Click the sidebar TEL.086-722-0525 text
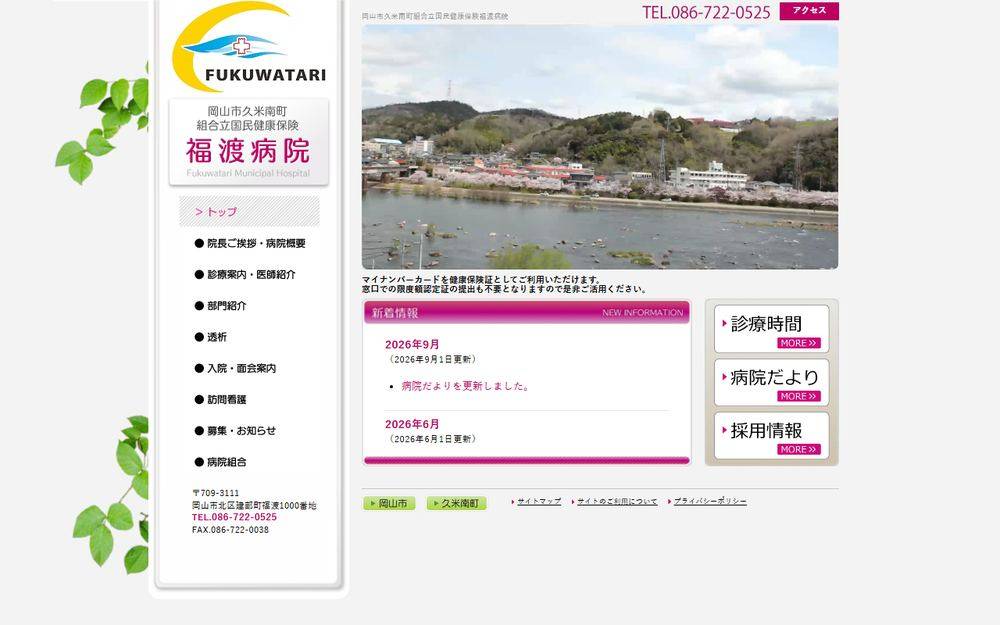Screen dimensions: 1000x625 234,517
